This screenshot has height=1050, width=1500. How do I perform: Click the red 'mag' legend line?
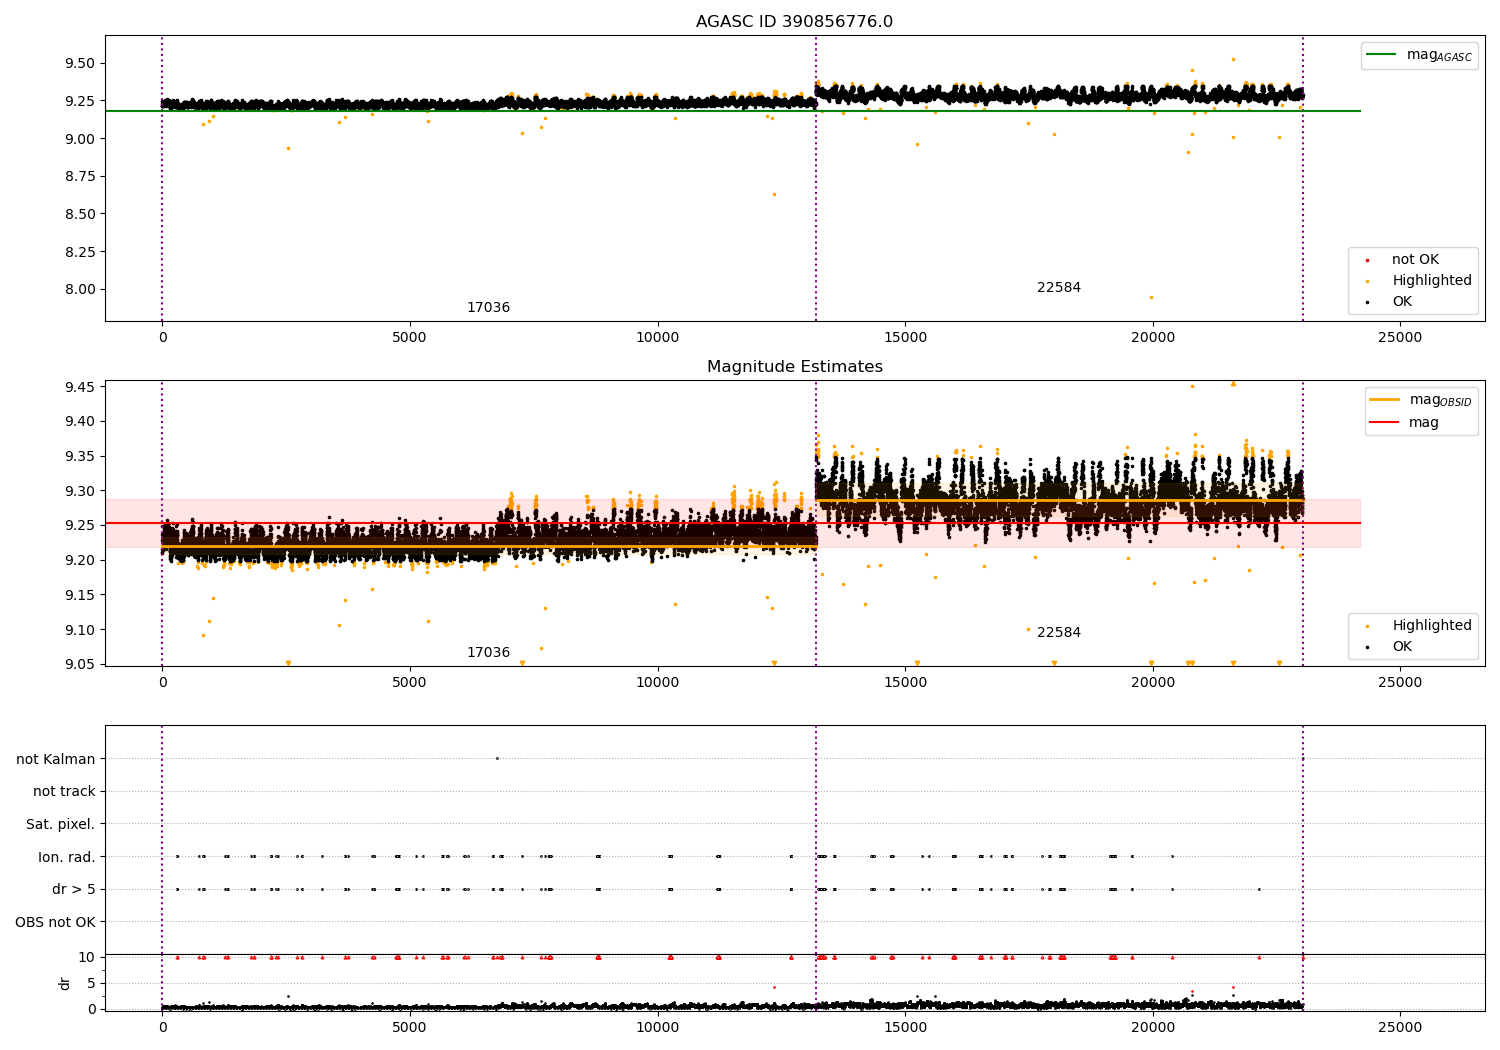[x=1385, y=423]
